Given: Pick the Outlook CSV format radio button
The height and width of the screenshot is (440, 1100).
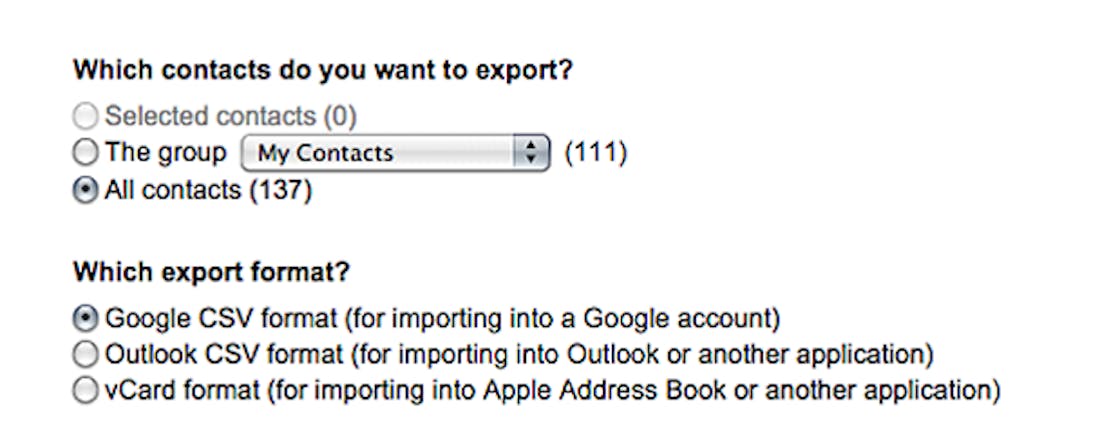Looking at the screenshot, I should 87,354.
